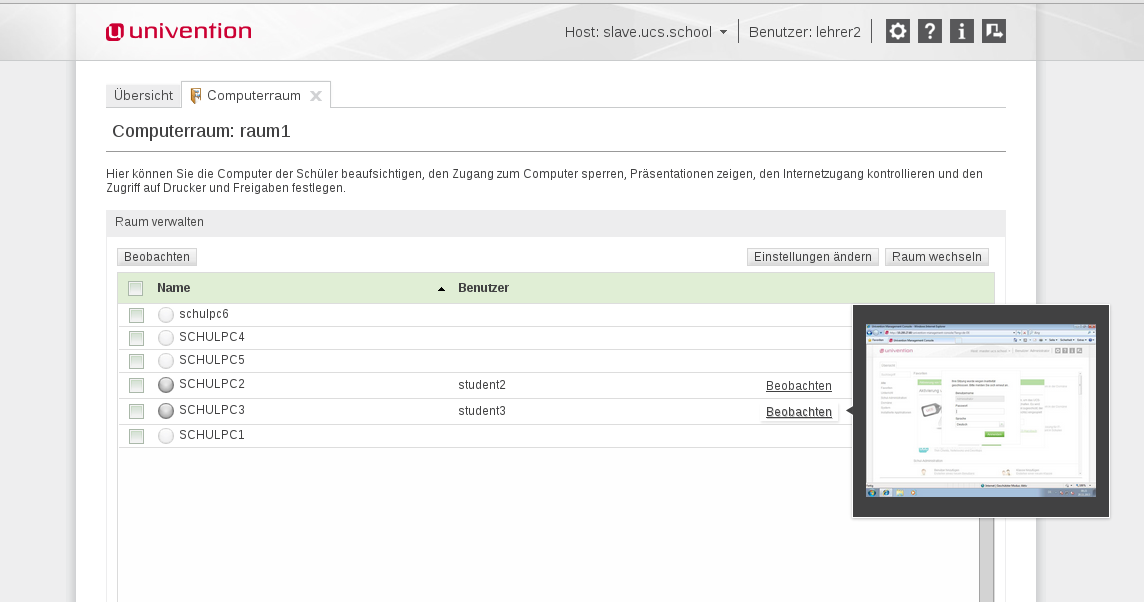The height and width of the screenshot is (602, 1144).
Task: Close the Computerraum tab
Action: tap(316, 96)
